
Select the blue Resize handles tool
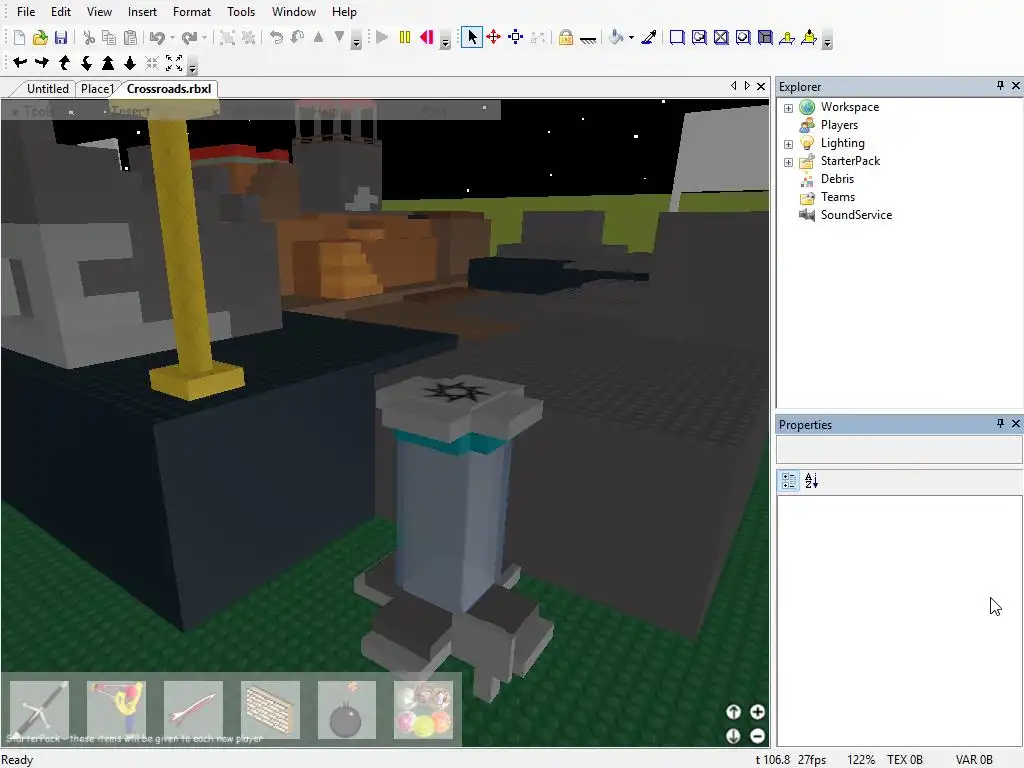click(x=515, y=38)
